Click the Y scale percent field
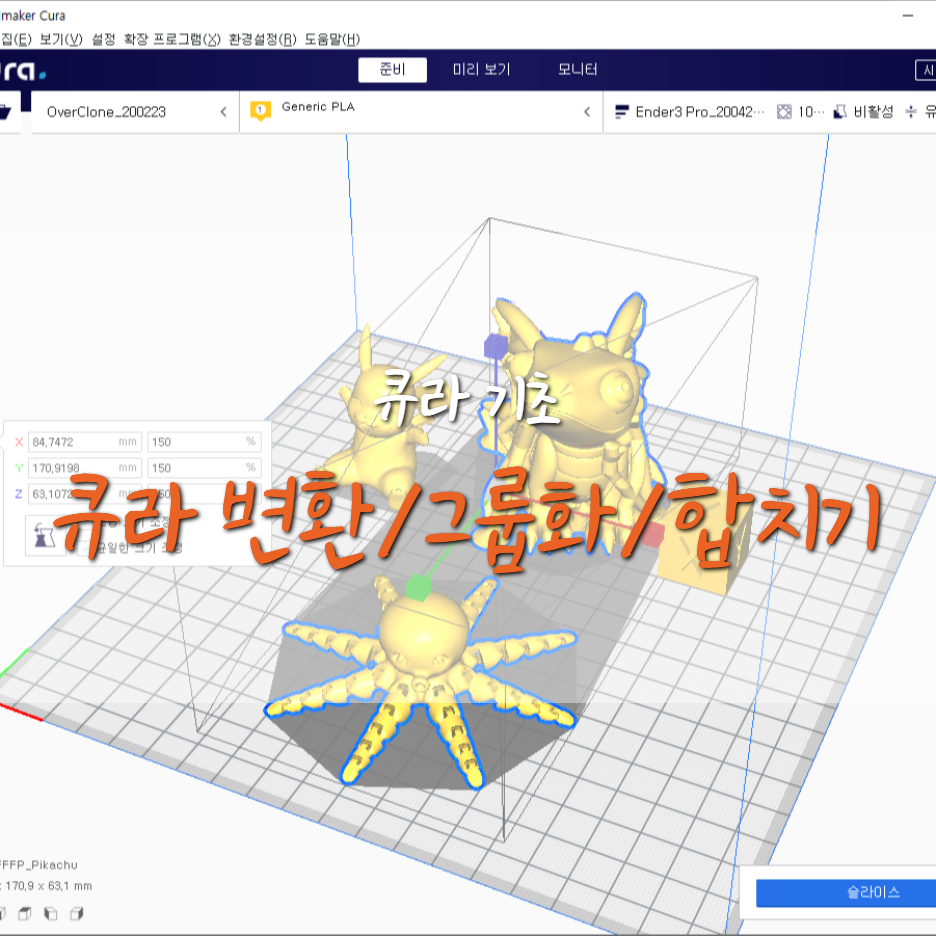This screenshot has height=936, width=936. [204, 467]
